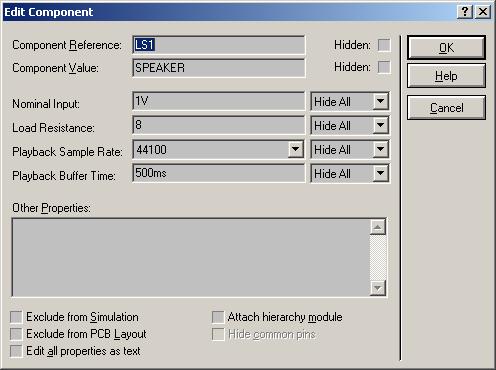Click into the Other Properties text area
Image resolution: width=496 pixels, height=370 pixels.
tap(191, 257)
